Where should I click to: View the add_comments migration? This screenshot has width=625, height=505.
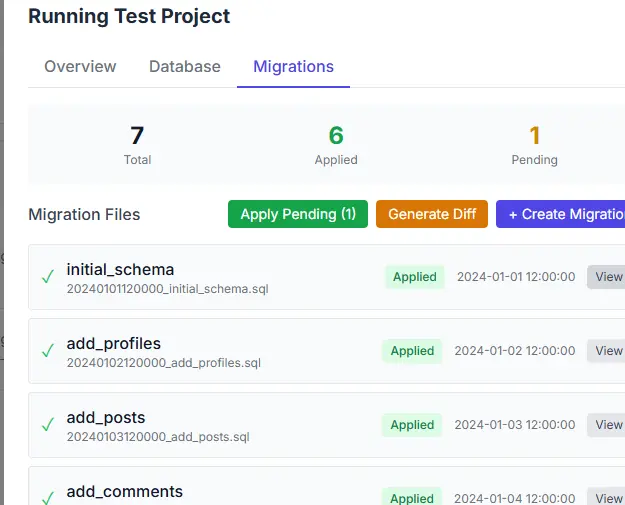(x=606, y=497)
